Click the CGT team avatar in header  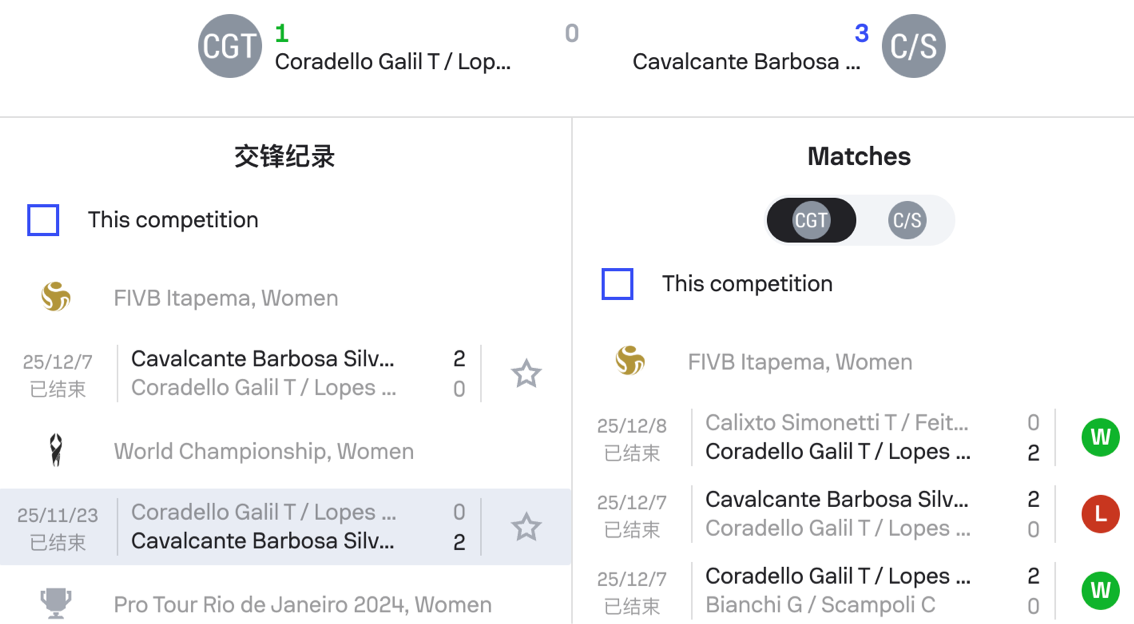[230, 46]
